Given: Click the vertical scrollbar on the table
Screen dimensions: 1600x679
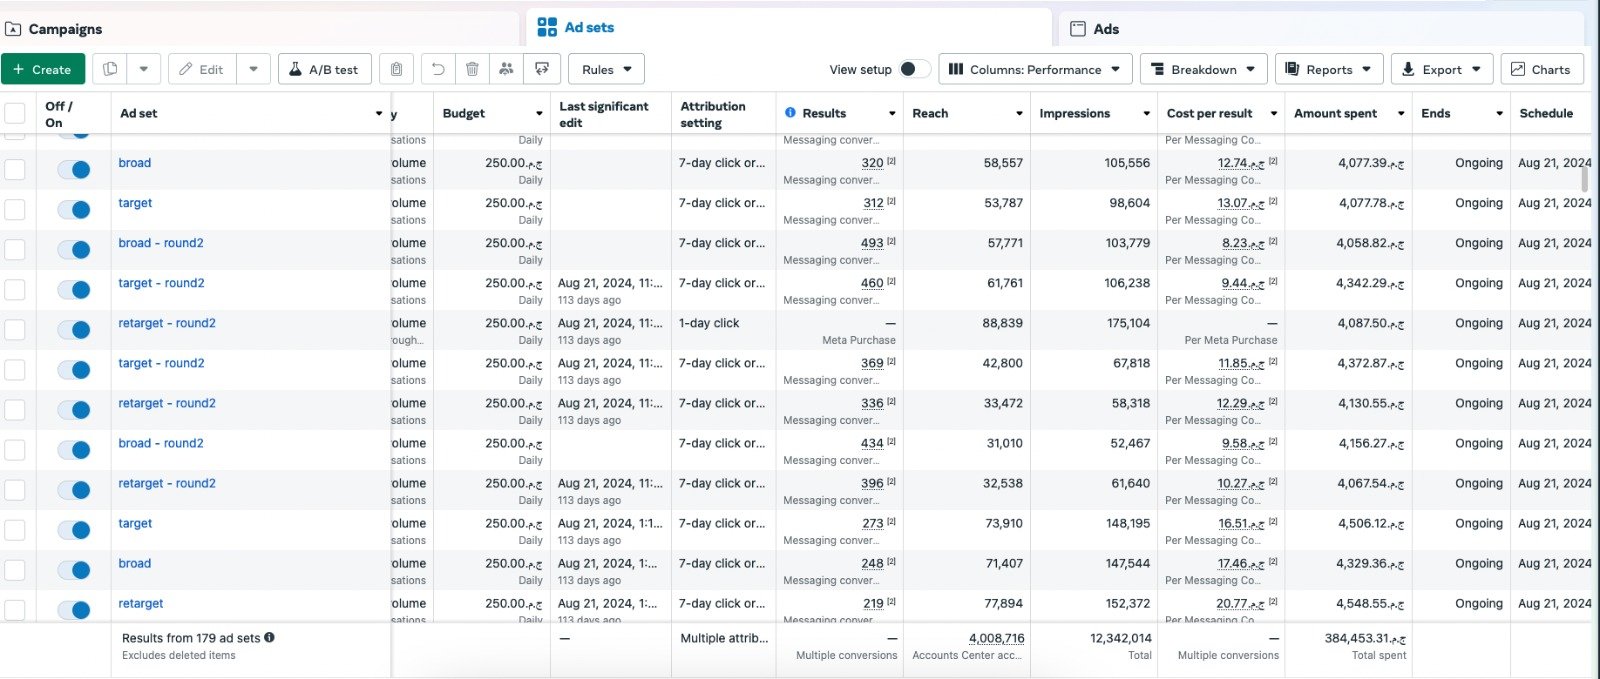Looking at the screenshot, I should (1584, 179).
